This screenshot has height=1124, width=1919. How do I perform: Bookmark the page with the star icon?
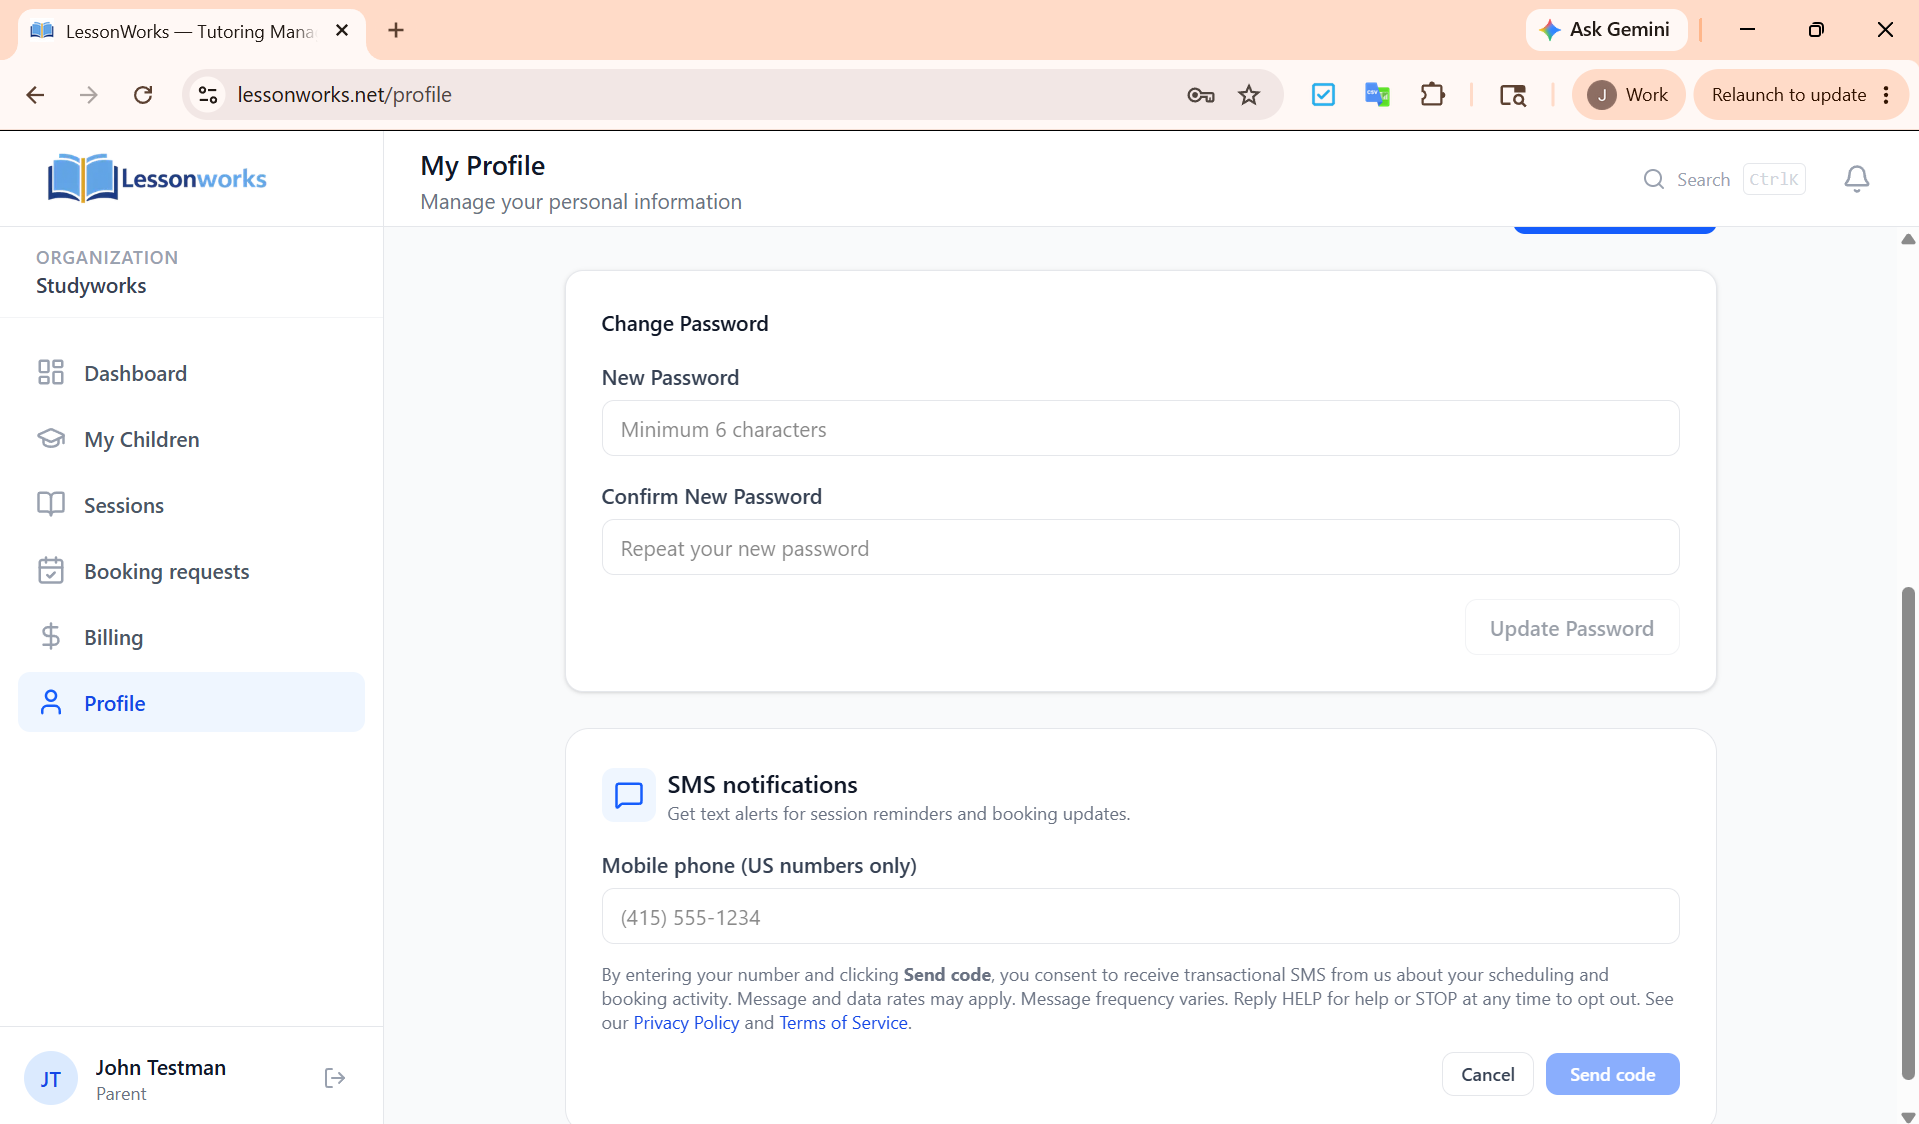tap(1249, 95)
